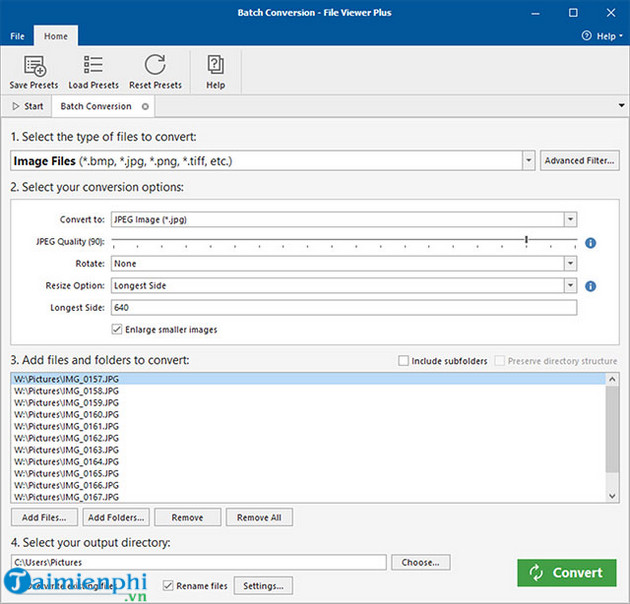
Task: Click the JPEG Quality info icon
Action: (590, 243)
